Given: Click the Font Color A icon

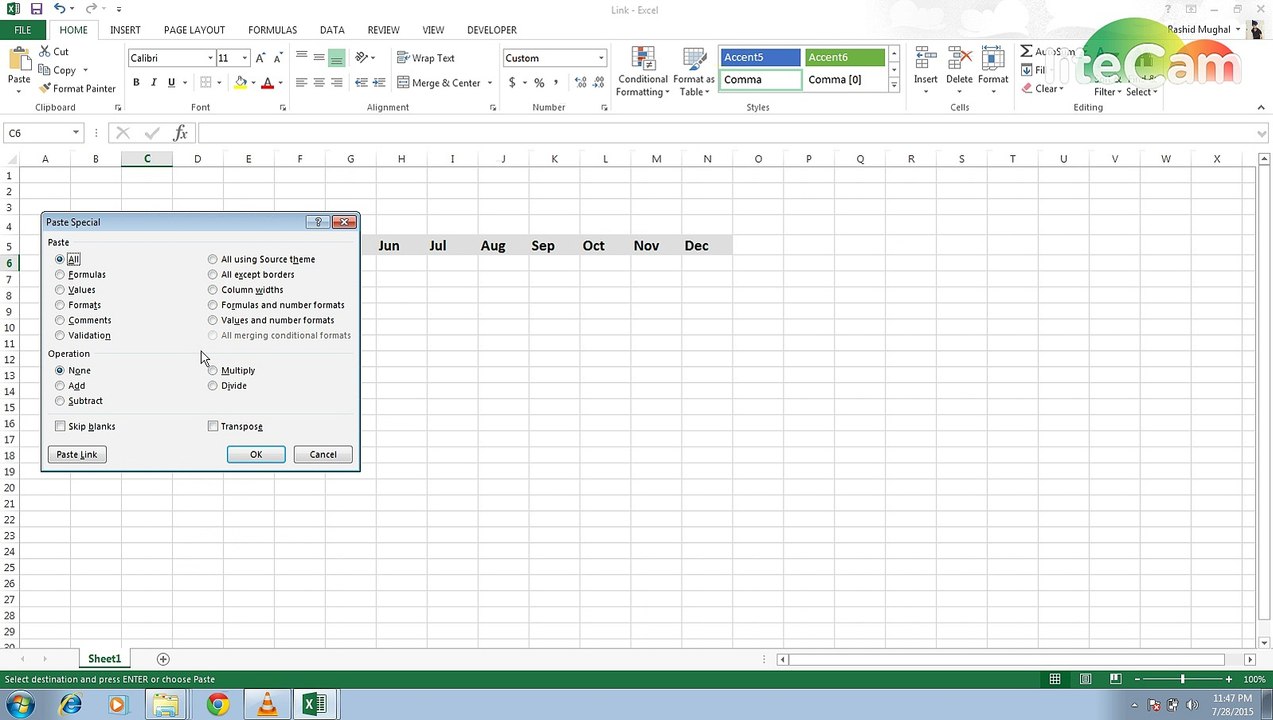Looking at the screenshot, I should tap(267, 83).
